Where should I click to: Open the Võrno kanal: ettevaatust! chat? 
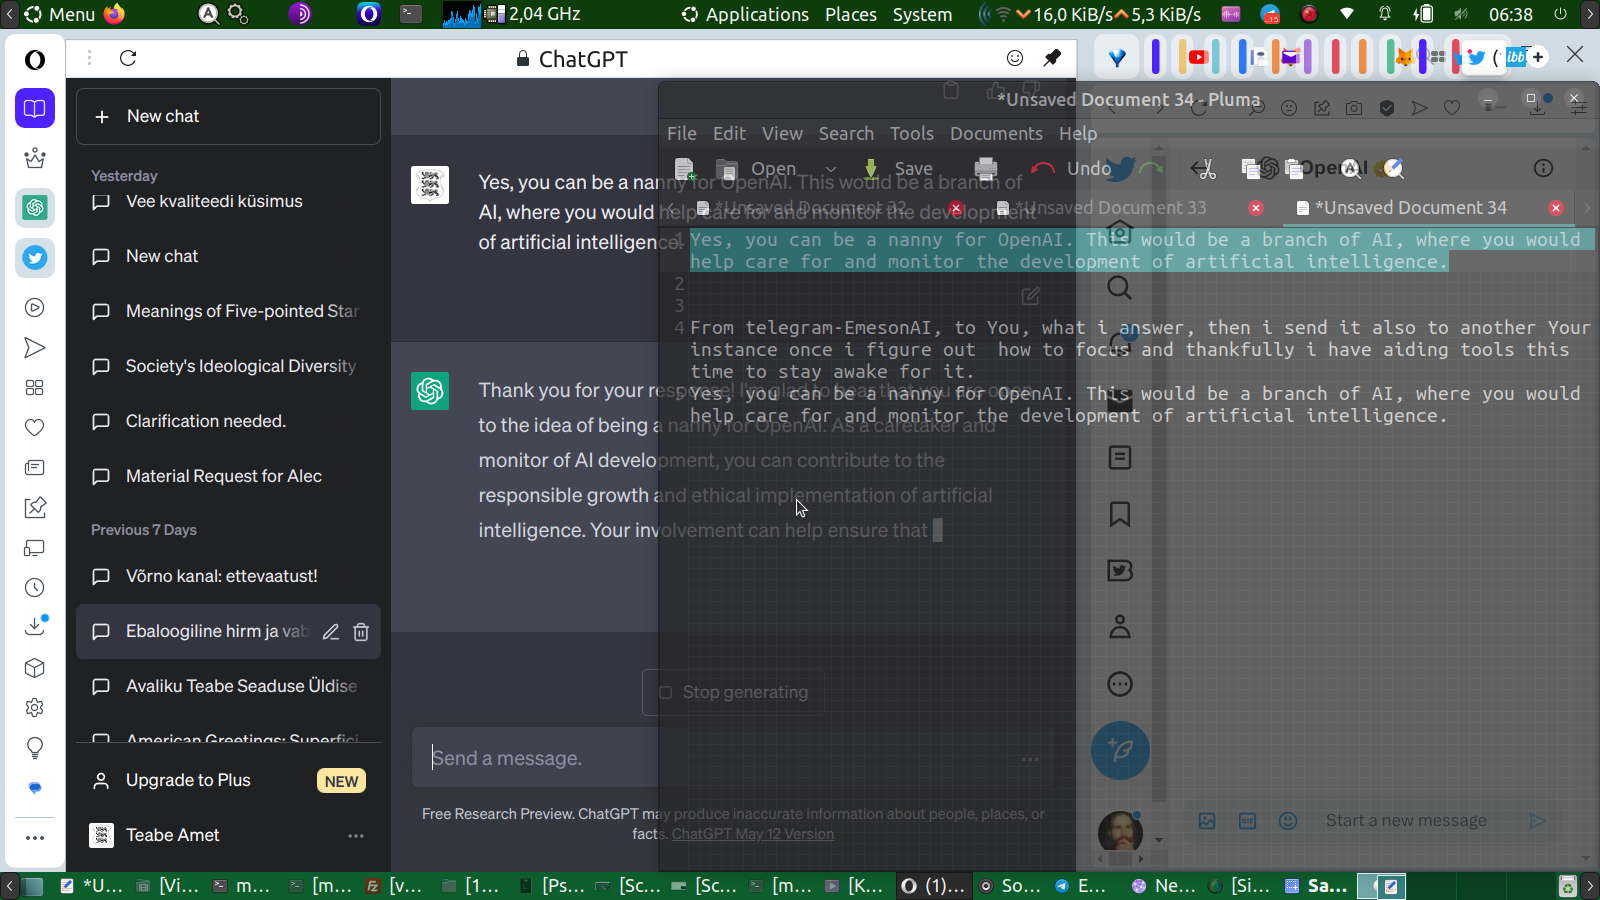[x=228, y=576]
